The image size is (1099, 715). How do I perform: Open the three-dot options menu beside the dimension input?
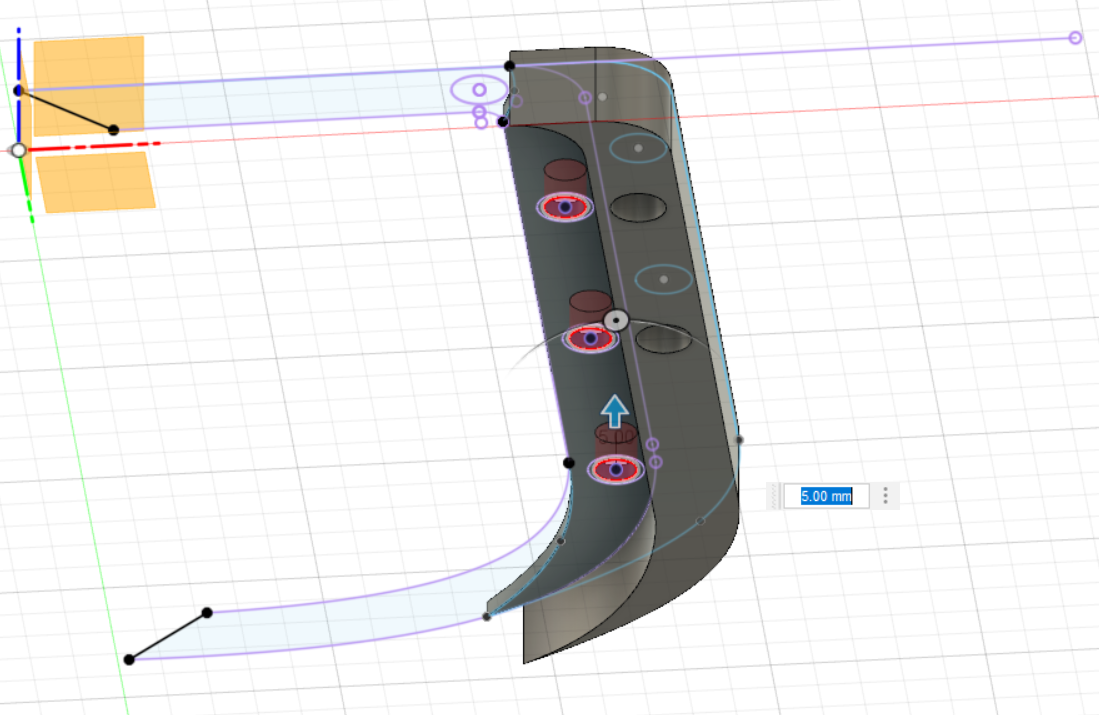coord(885,495)
